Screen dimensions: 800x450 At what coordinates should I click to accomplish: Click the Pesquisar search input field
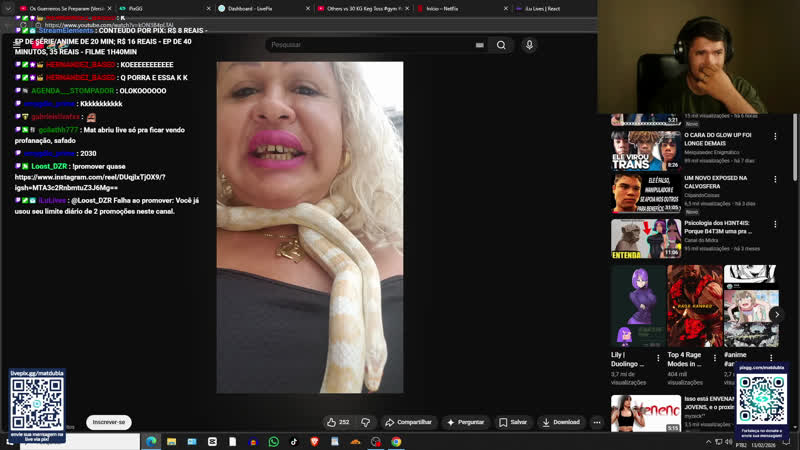pyautogui.click(x=370, y=45)
